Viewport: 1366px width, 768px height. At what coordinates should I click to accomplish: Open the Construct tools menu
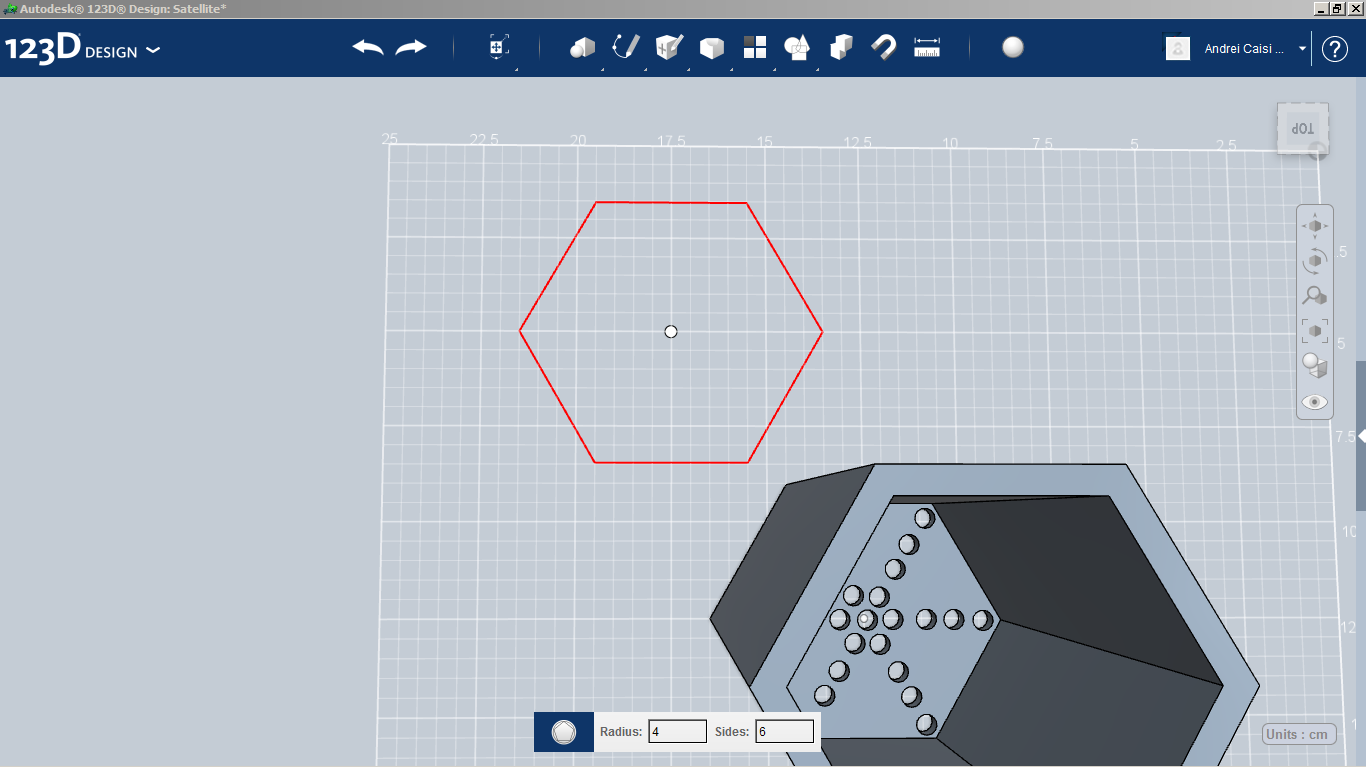coord(669,47)
